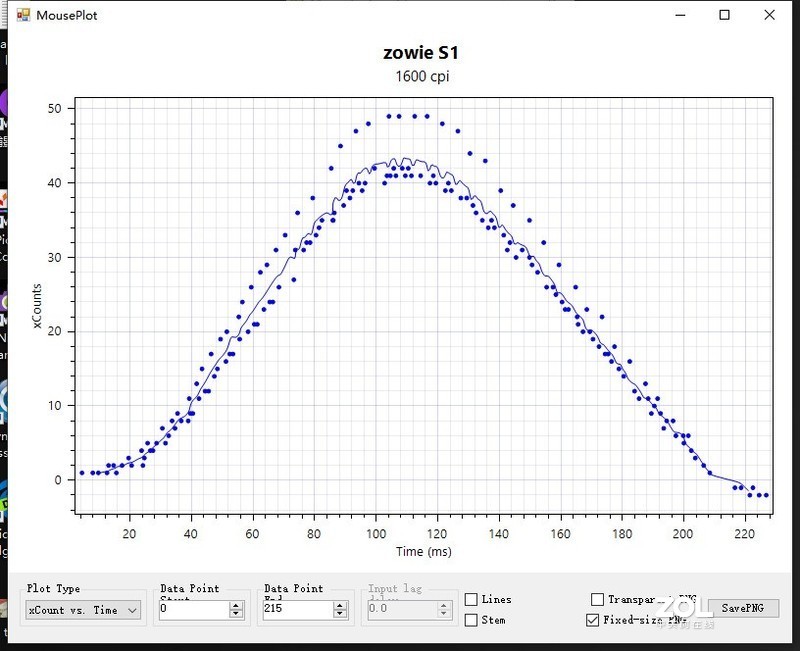Increase the Data Point Start value
The image size is (800, 651).
tap(236, 605)
